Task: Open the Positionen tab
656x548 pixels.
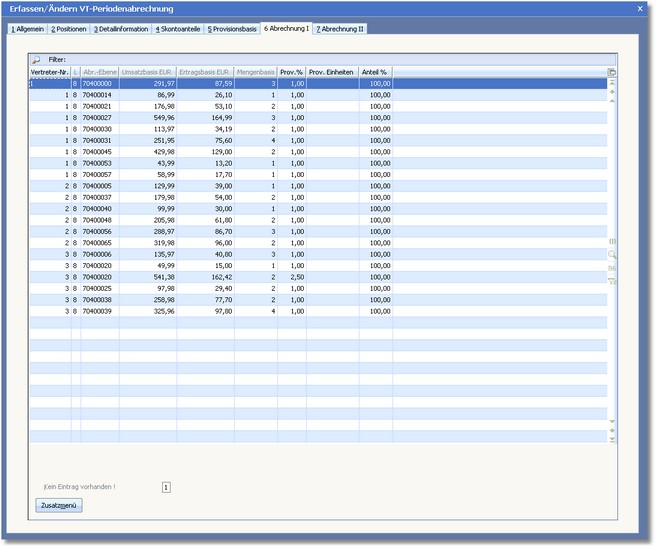Action: 69,29
